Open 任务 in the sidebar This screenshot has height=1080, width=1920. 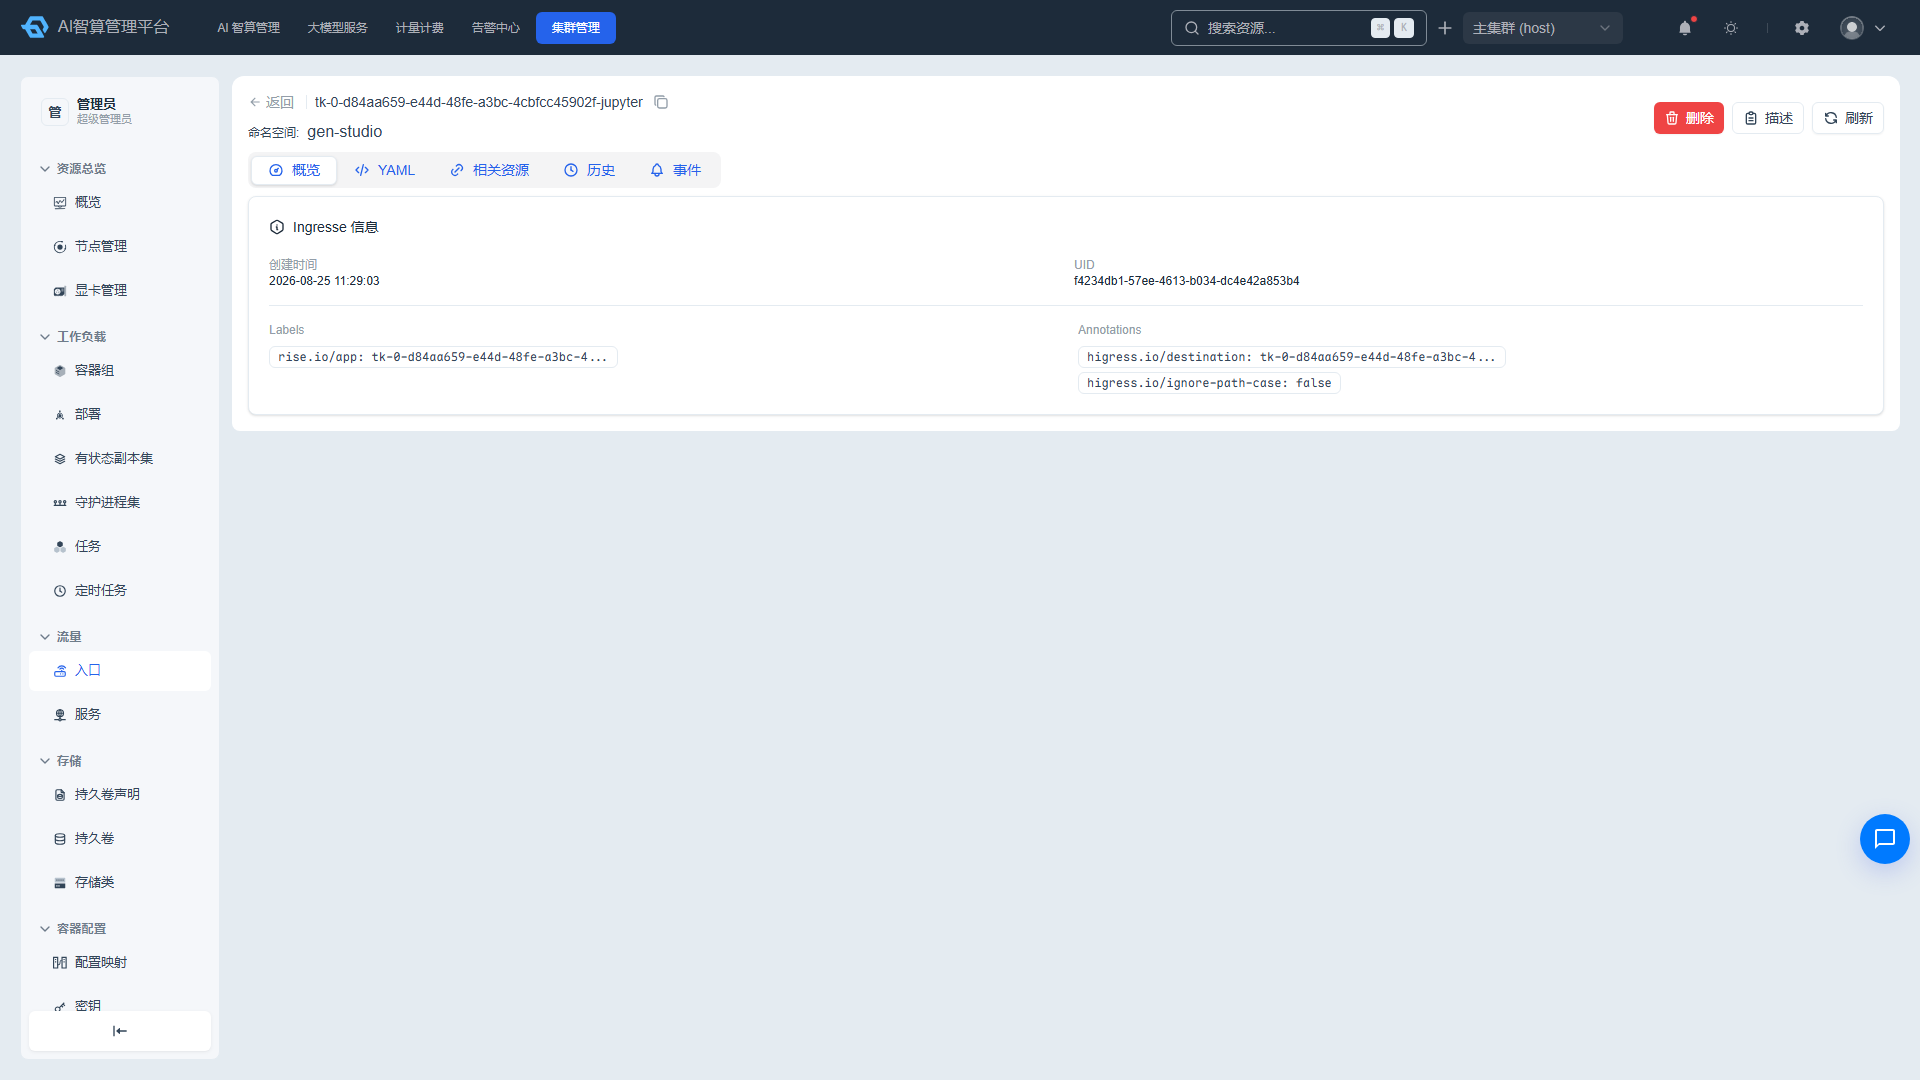coord(120,546)
